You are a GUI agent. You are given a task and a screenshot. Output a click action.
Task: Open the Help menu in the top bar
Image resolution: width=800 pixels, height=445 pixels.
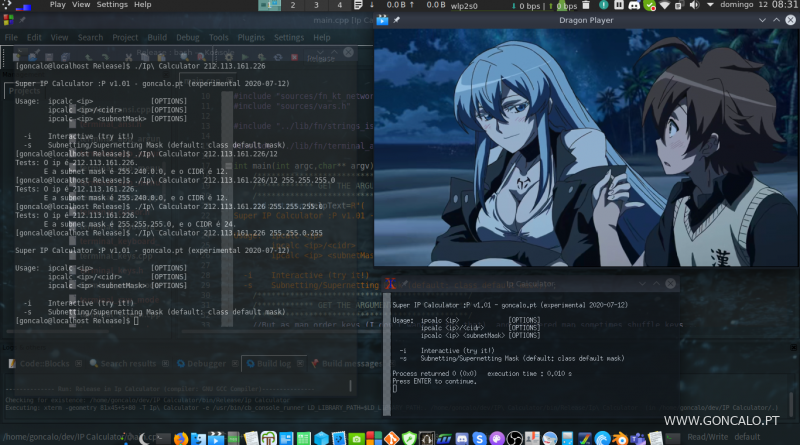[142, 5]
